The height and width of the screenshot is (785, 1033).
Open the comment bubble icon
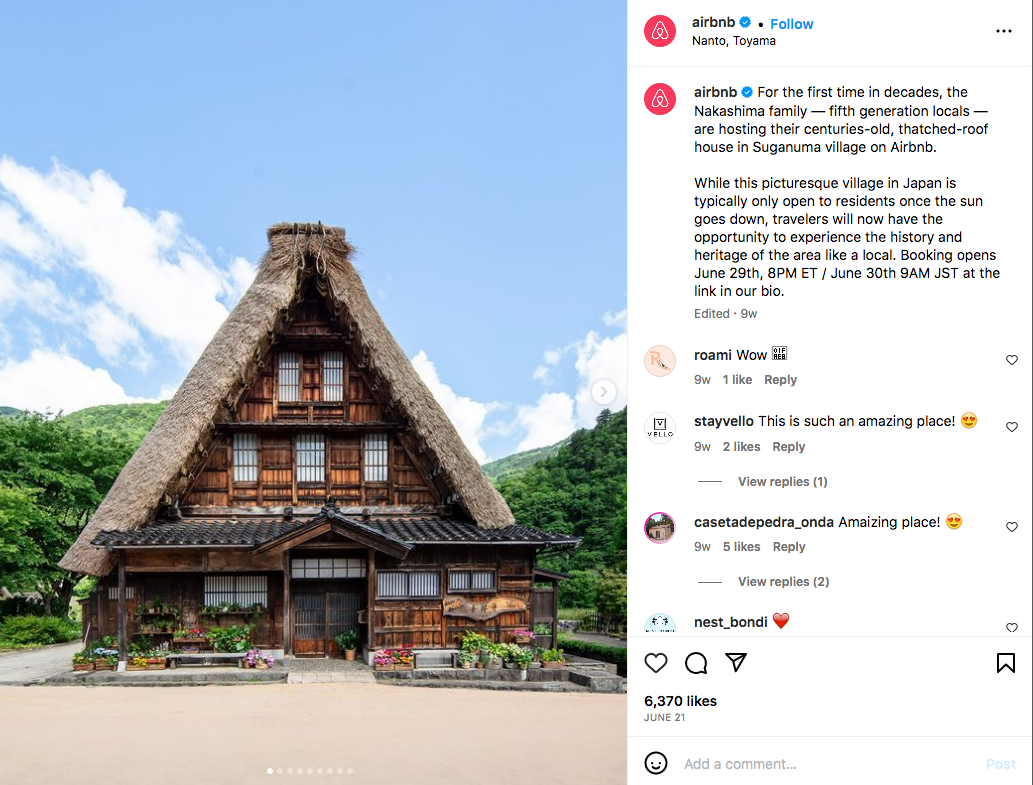click(696, 663)
